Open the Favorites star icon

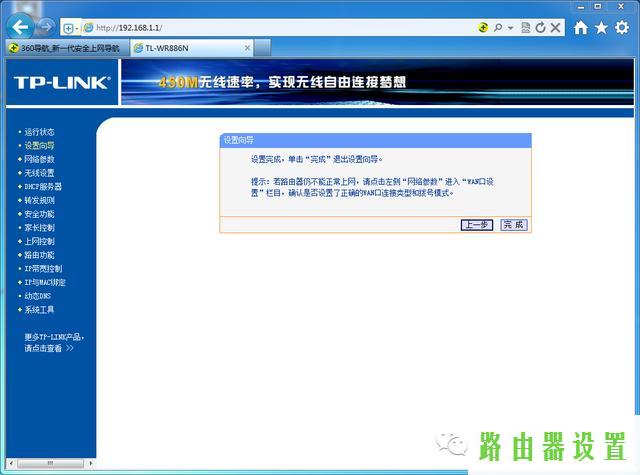(601, 27)
